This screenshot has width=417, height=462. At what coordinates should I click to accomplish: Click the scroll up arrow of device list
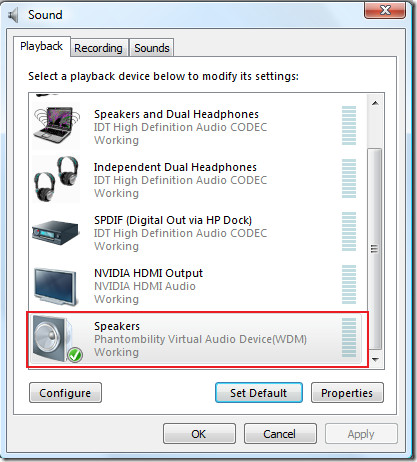375,103
